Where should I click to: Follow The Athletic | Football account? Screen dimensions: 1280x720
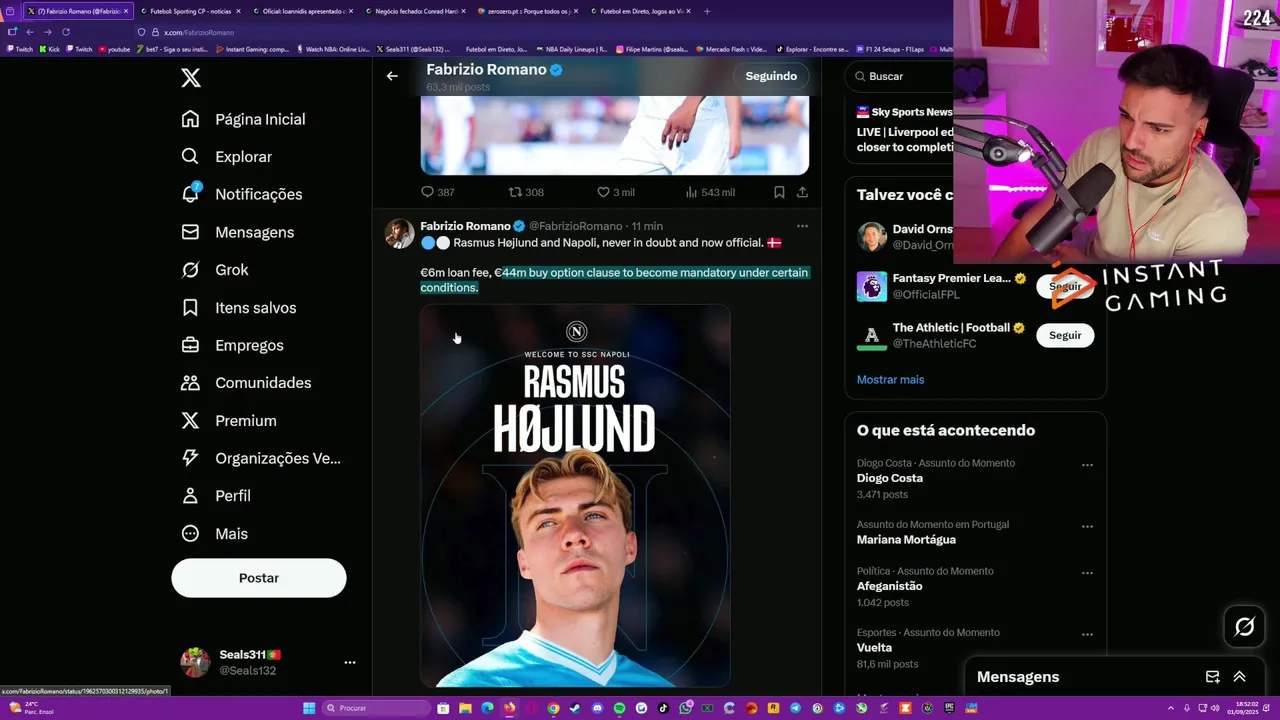1065,335
